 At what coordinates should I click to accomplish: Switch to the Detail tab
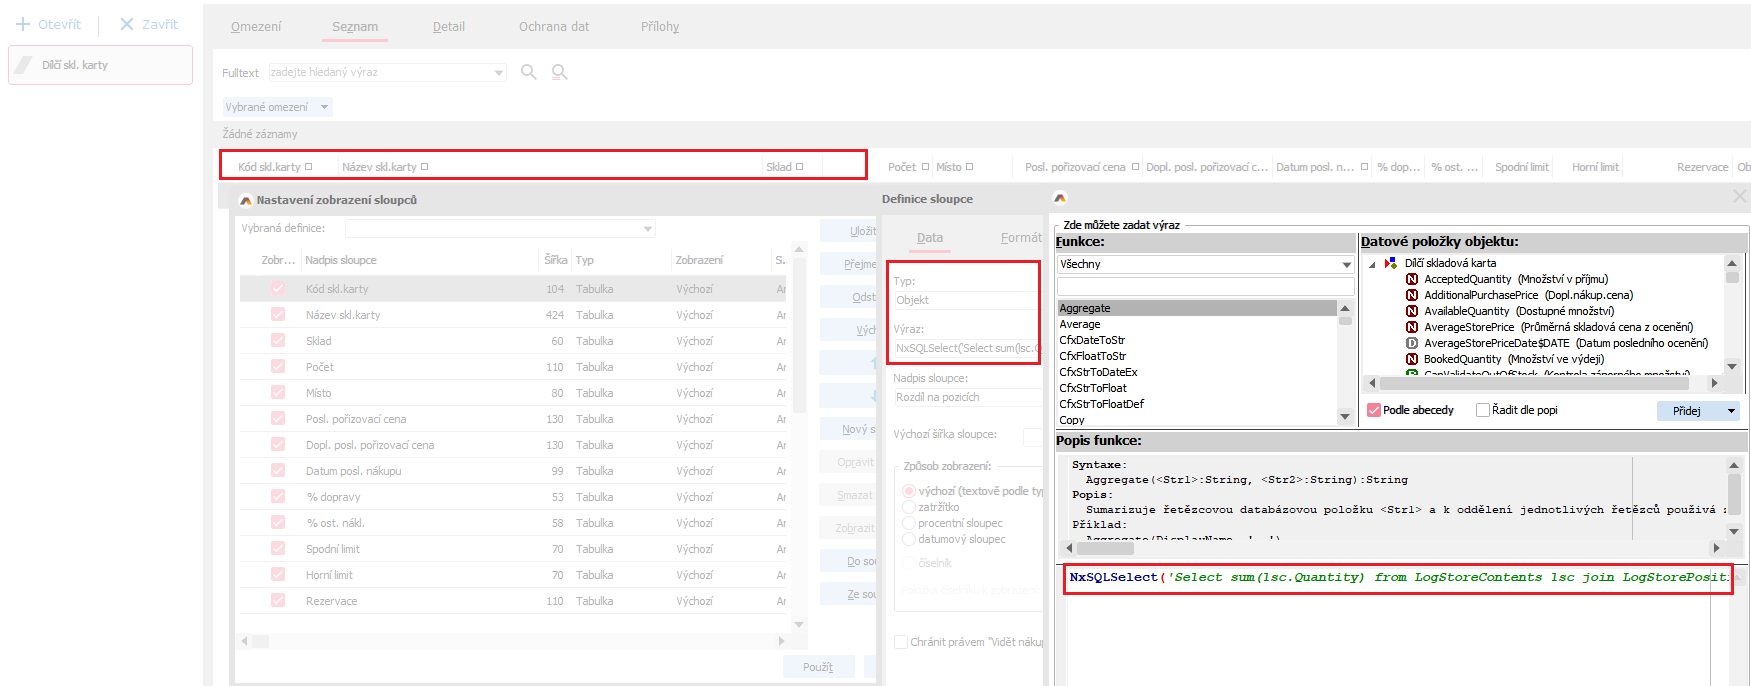pos(448,27)
